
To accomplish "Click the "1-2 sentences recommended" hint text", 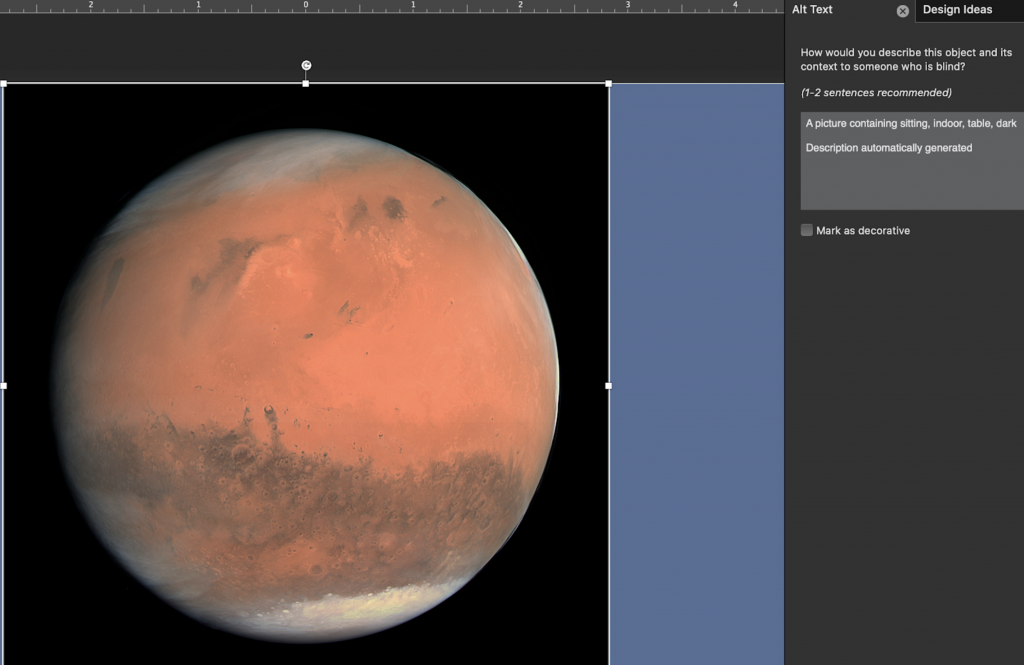I will [876, 93].
